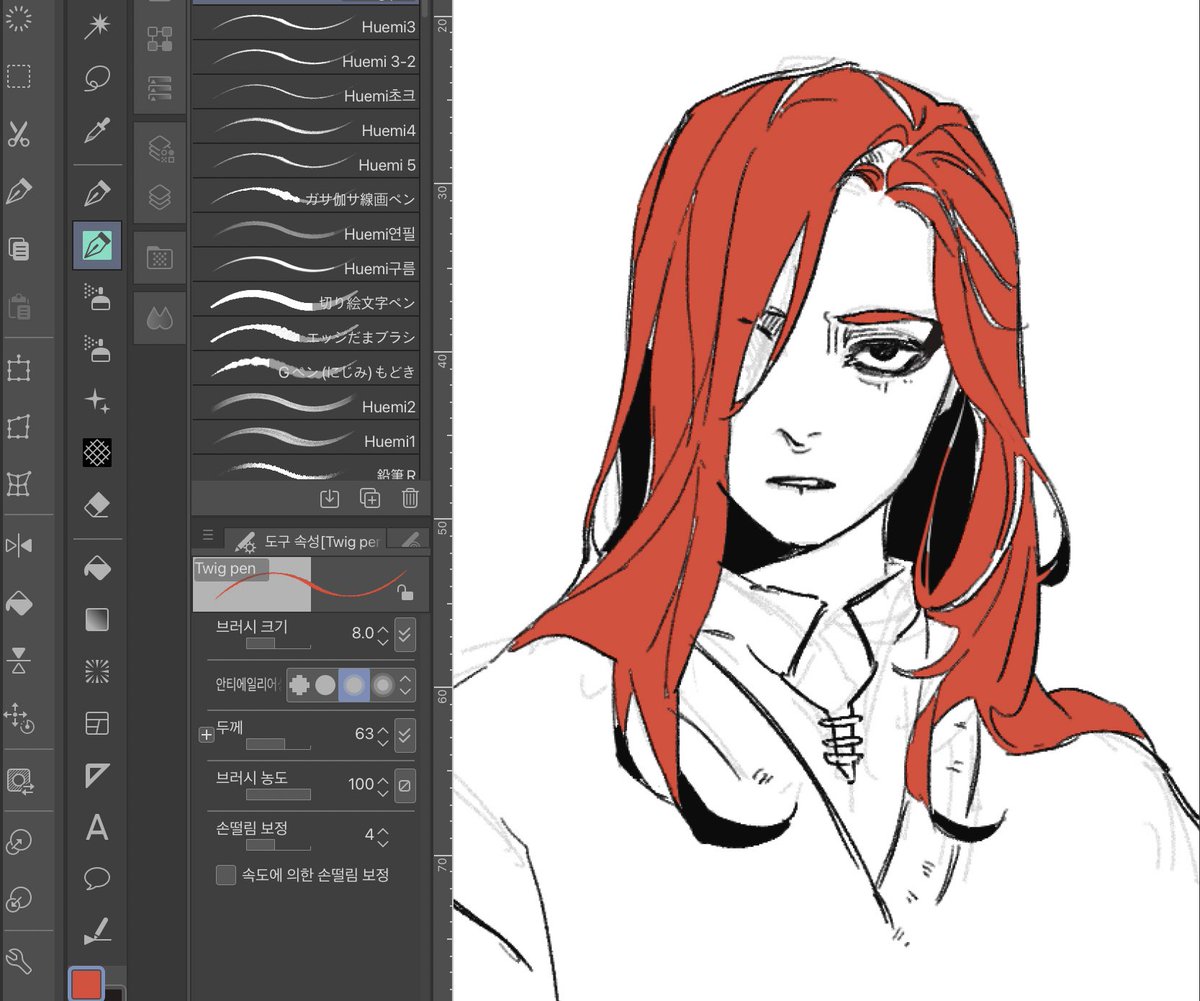Select the Gradient tool

click(x=97, y=620)
